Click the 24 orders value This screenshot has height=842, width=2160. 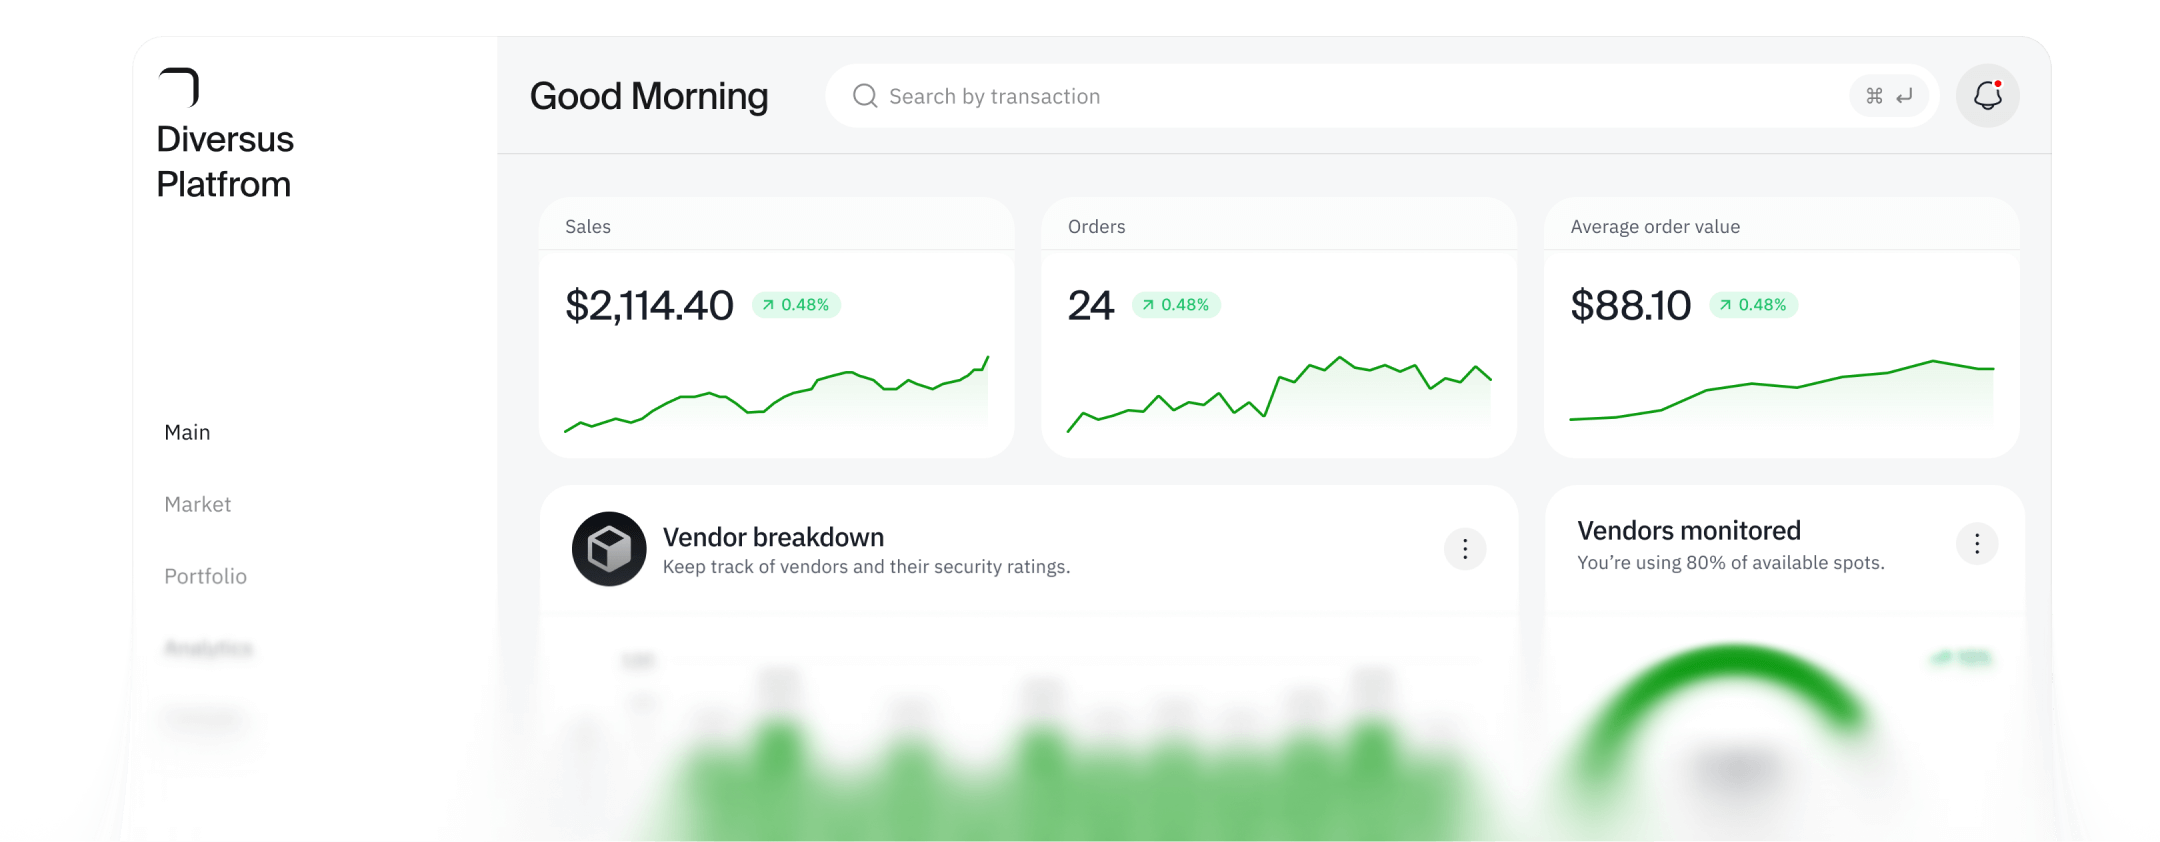pyautogui.click(x=1090, y=305)
